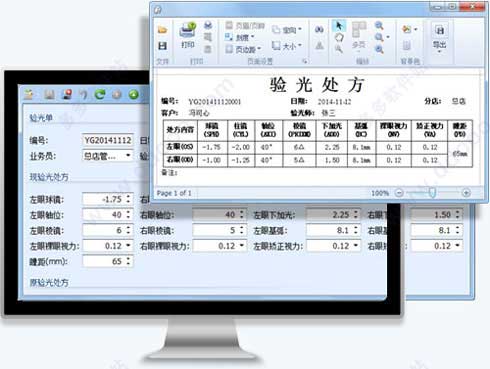
Task: Select the mouse pointer tool
Action: [339, 25]
